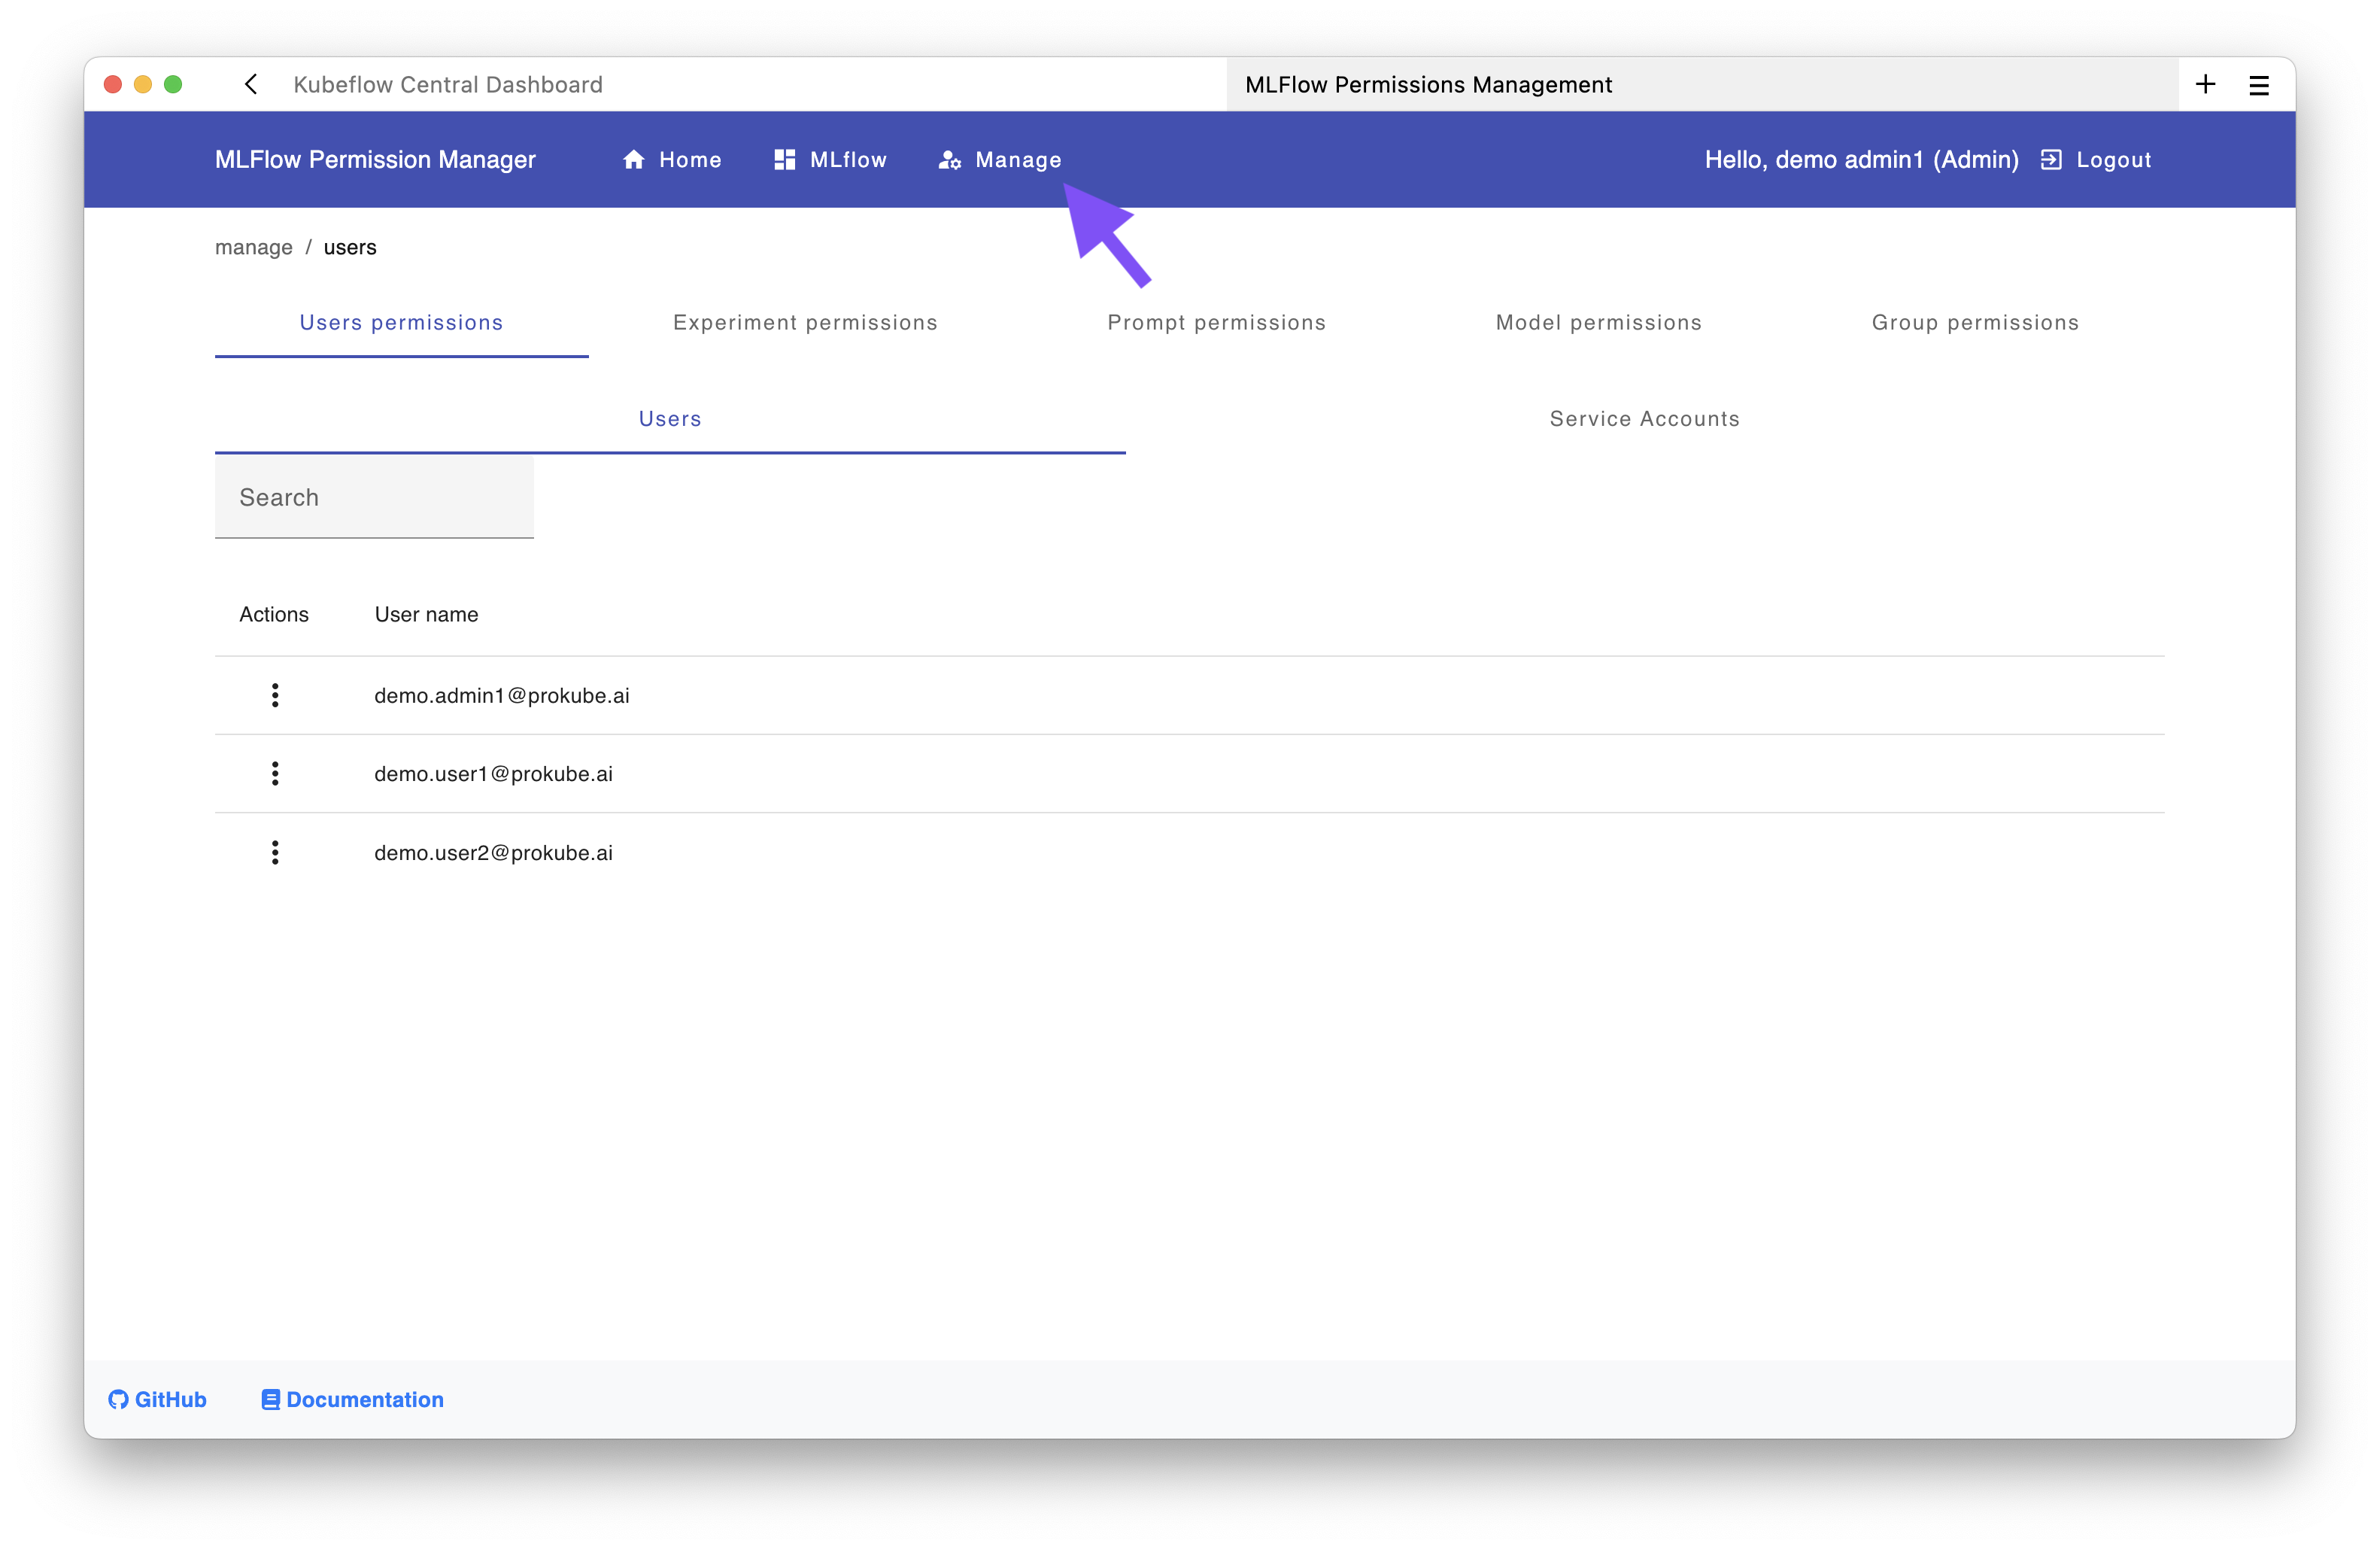Switch to the Model permissions tab

coord(1598,322)
